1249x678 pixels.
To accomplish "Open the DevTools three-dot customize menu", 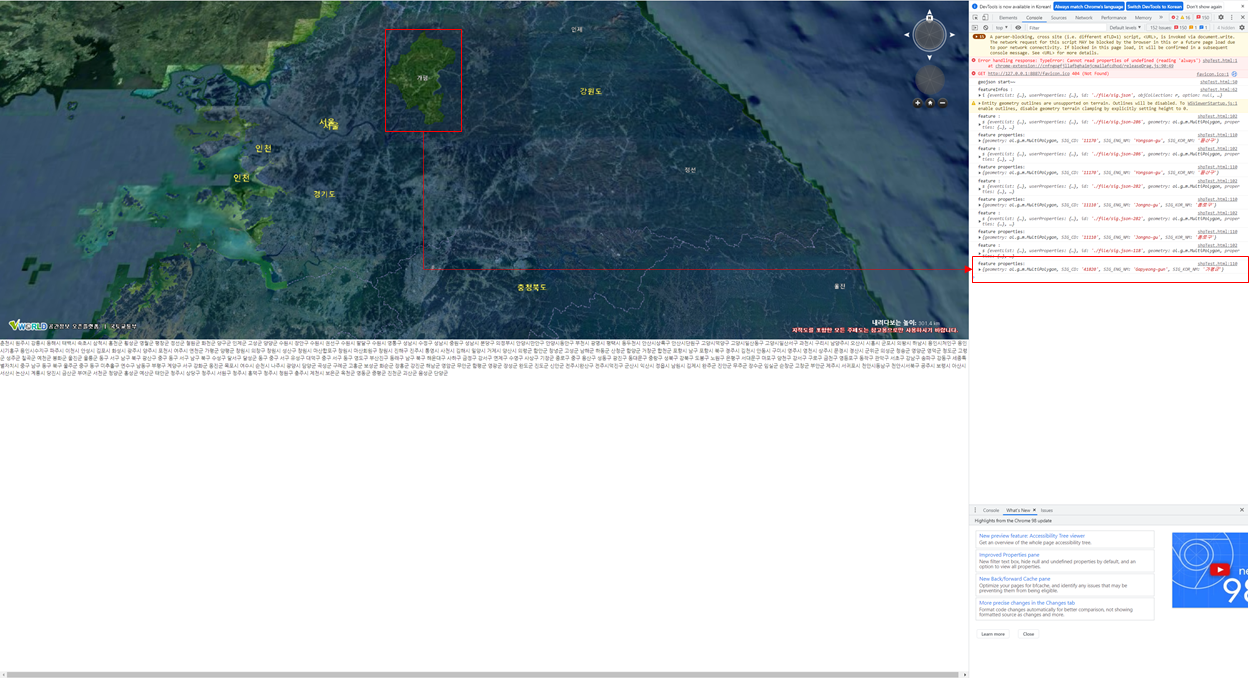I will [x=1232, y=17].
